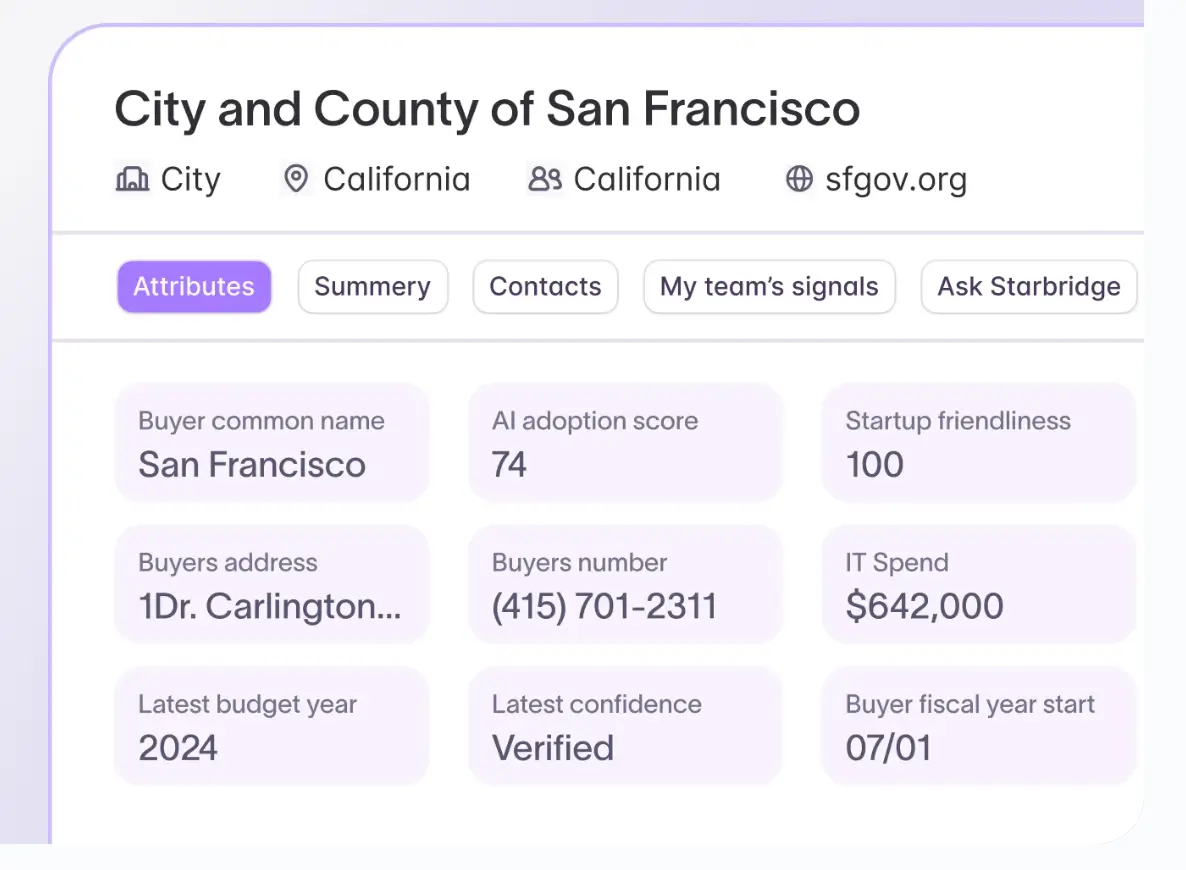Expand the truncated Buyers address card
This screenshot has width=1186, height=870.
pos(272,585)
